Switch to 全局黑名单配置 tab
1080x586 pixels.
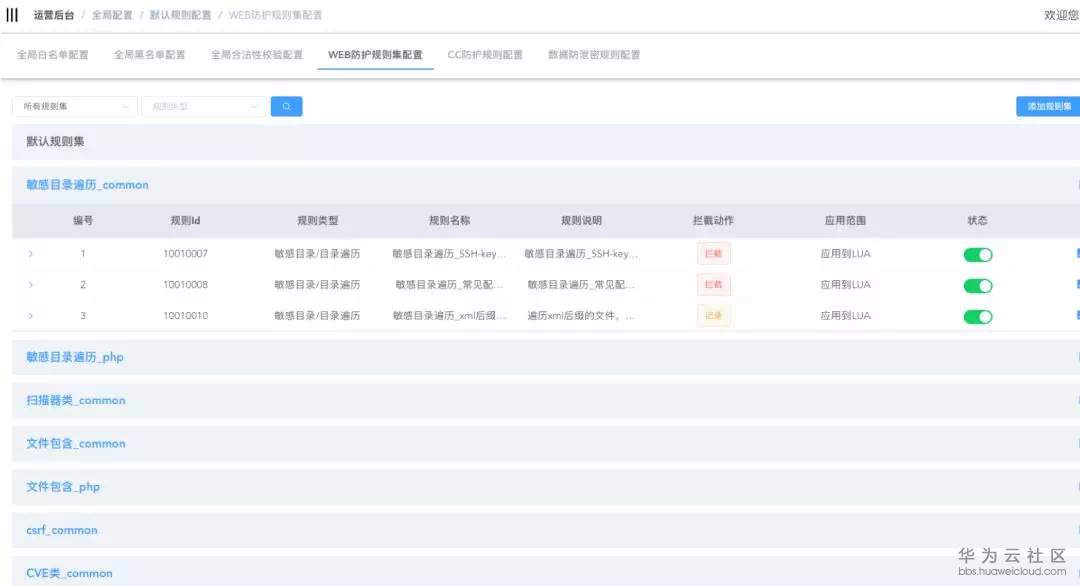pos(149,55)
